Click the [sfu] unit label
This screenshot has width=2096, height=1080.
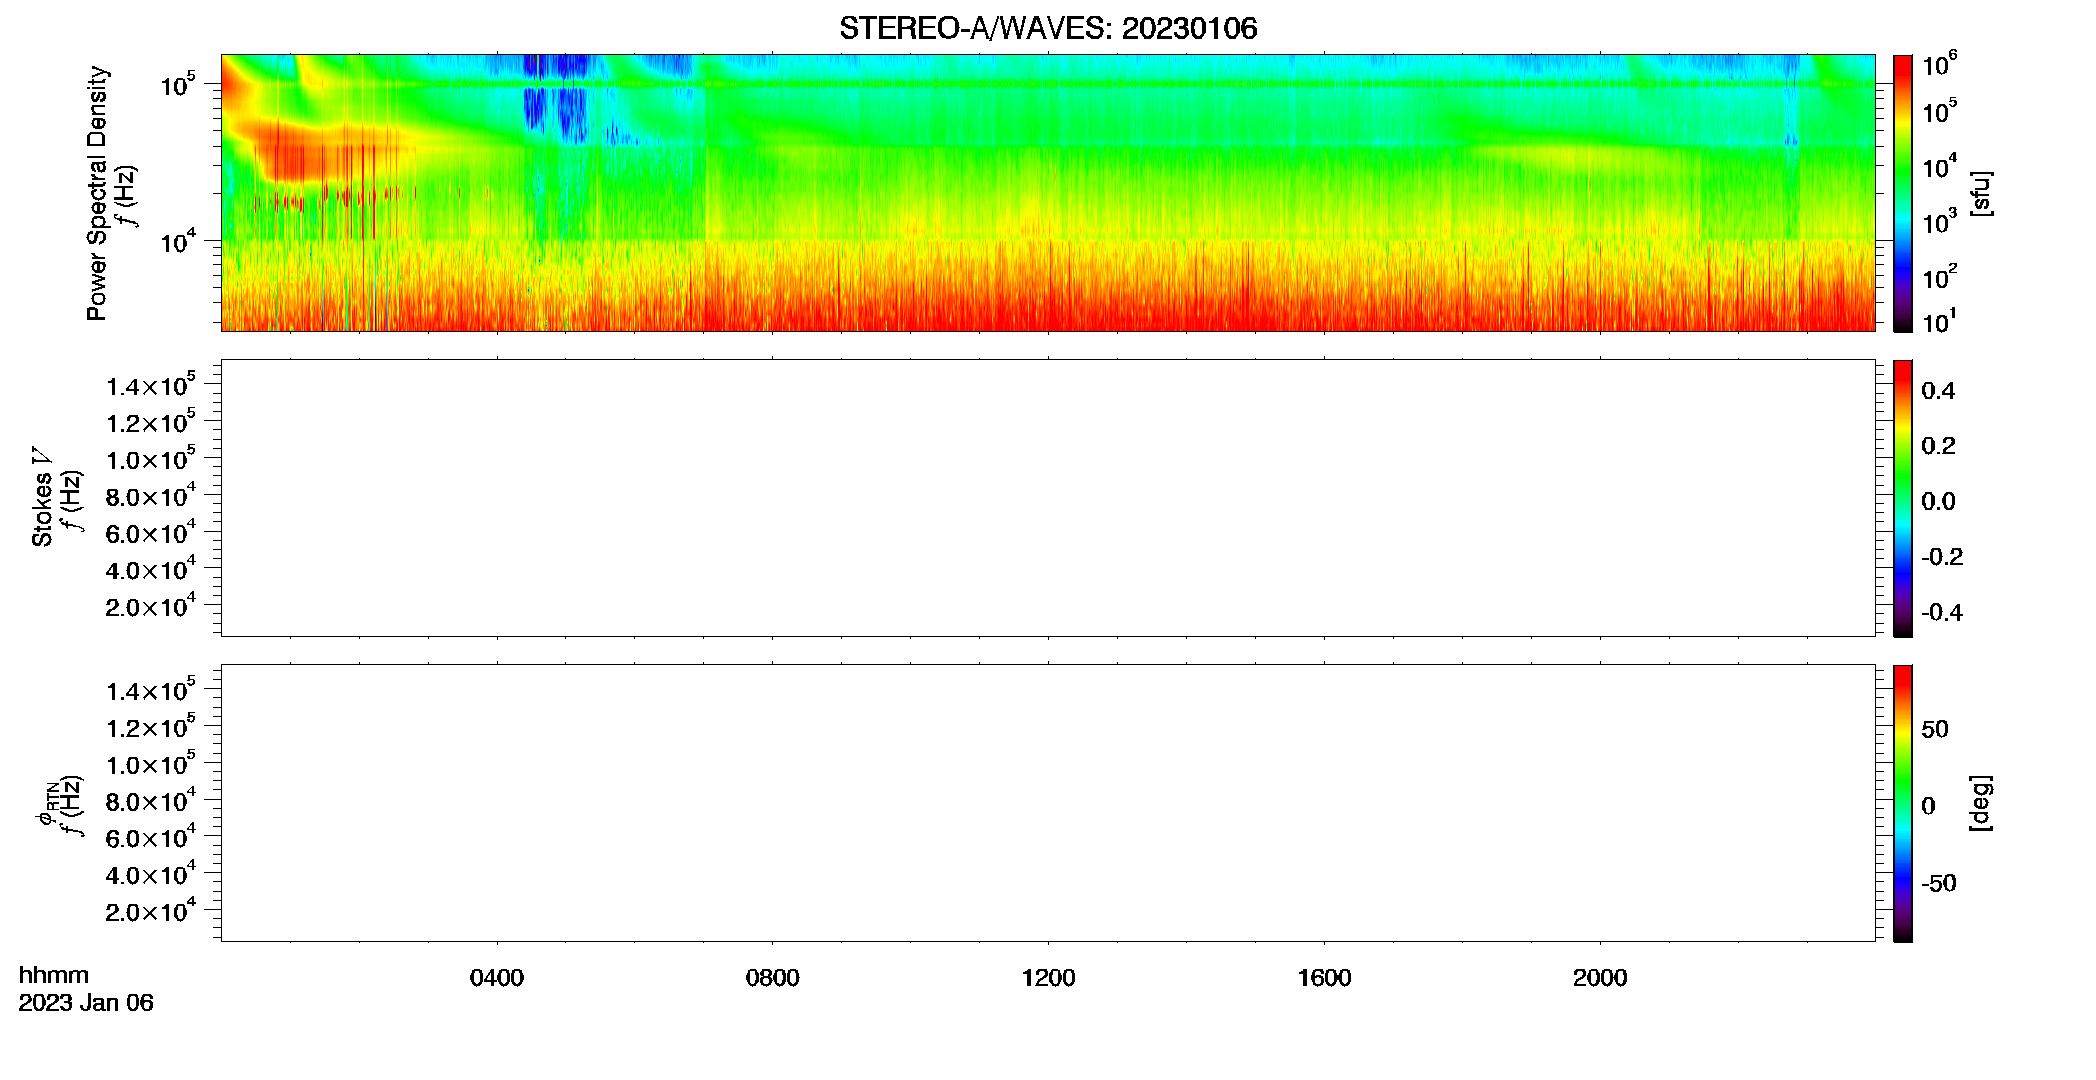coord(1981,193)
